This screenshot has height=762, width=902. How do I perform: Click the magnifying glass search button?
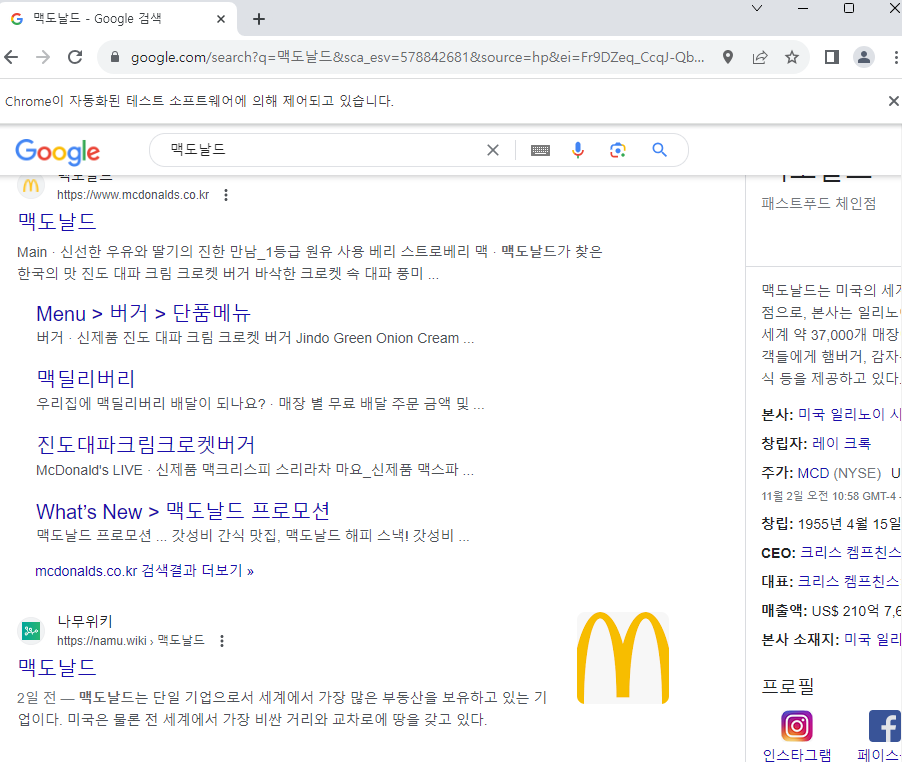tap(659, 149)
